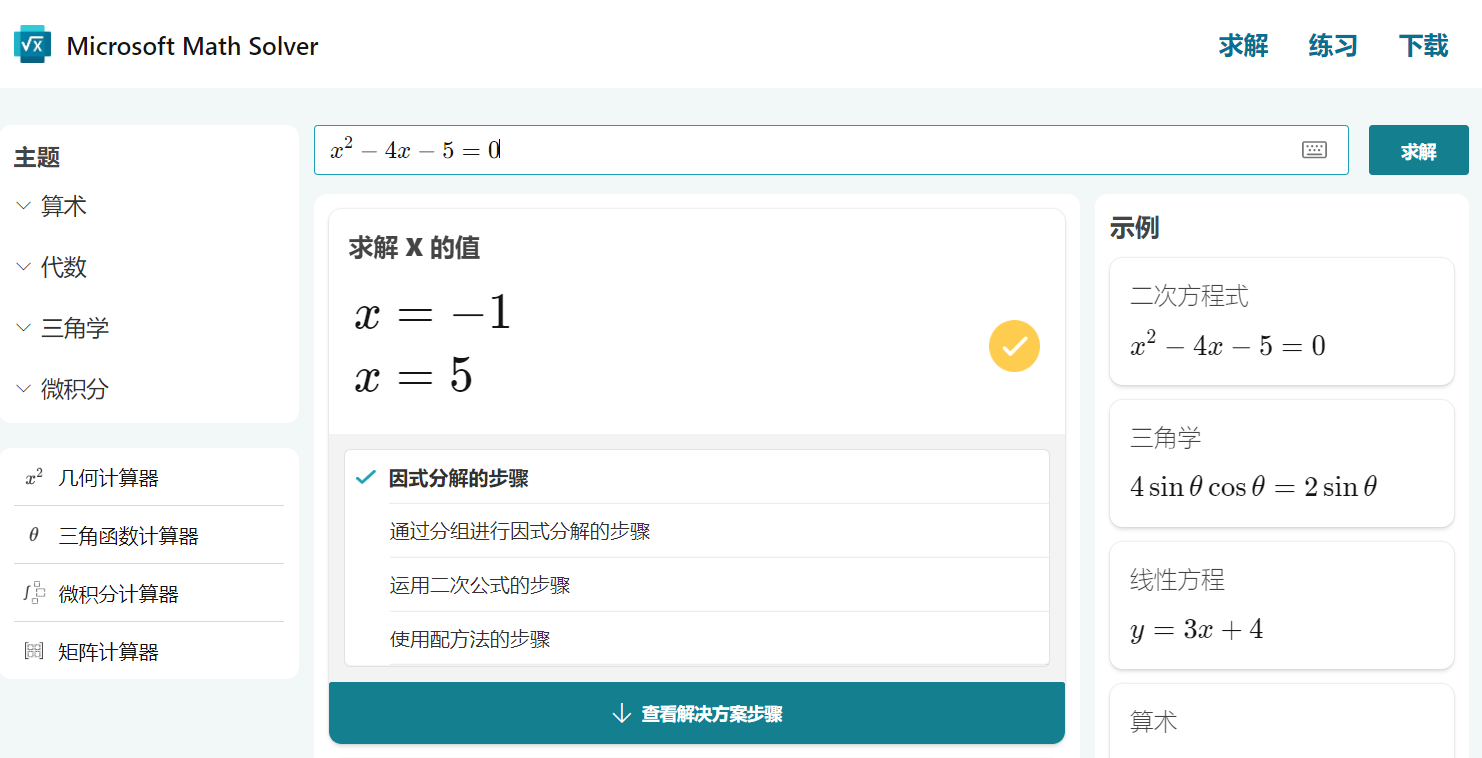Click the example 4 sin θ cos θ = 2 sin θ
Image resolution: width=1482 pixels, height=758 pixels.
pyautogui.click(x=1254, y=487)
